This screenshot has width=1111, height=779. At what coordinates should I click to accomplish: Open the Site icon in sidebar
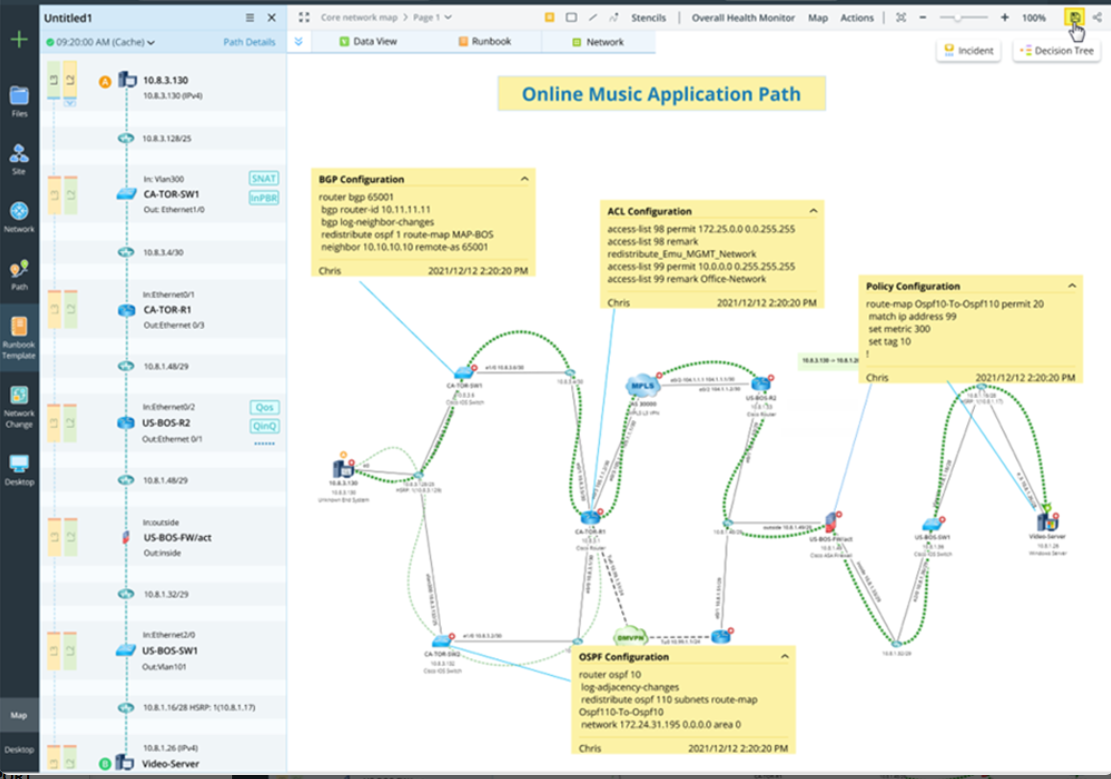pyautogui.click(x=19, y=156)
